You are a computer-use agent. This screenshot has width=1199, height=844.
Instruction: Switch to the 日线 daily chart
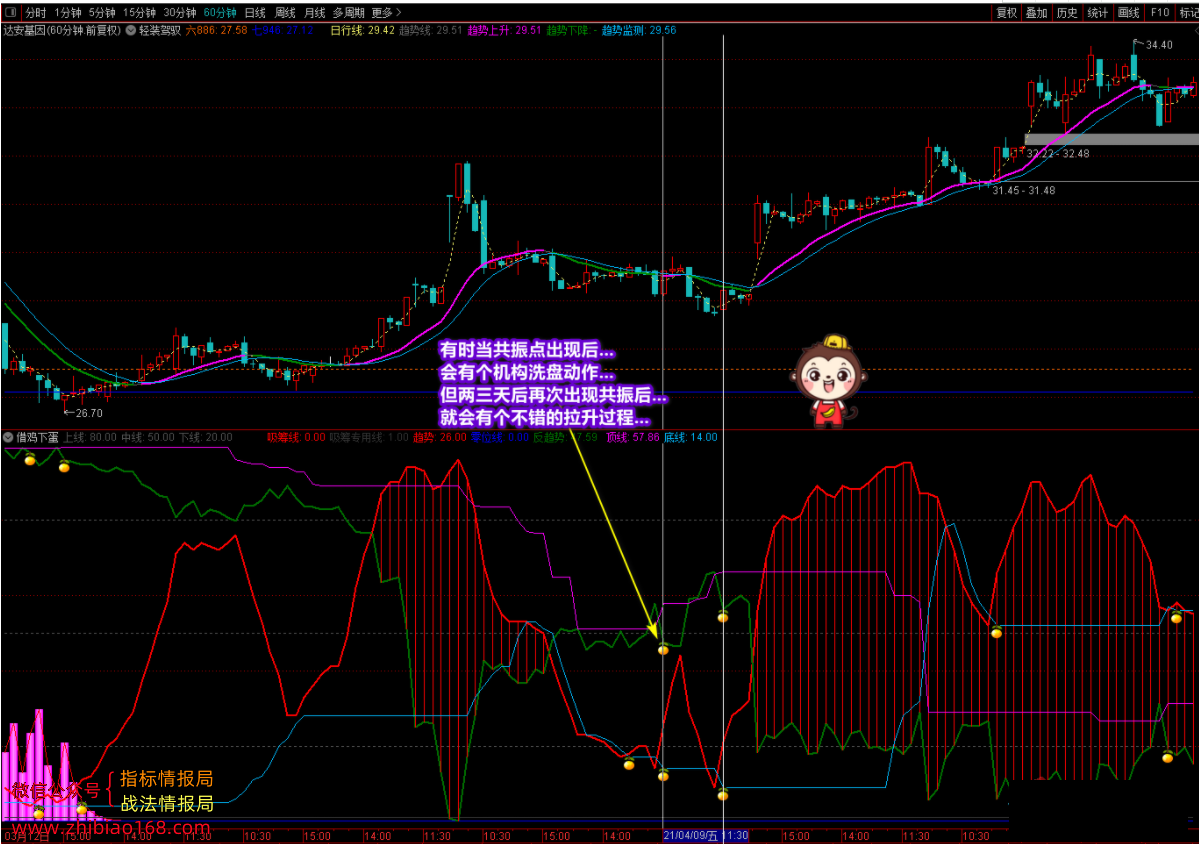coord(255,13)
